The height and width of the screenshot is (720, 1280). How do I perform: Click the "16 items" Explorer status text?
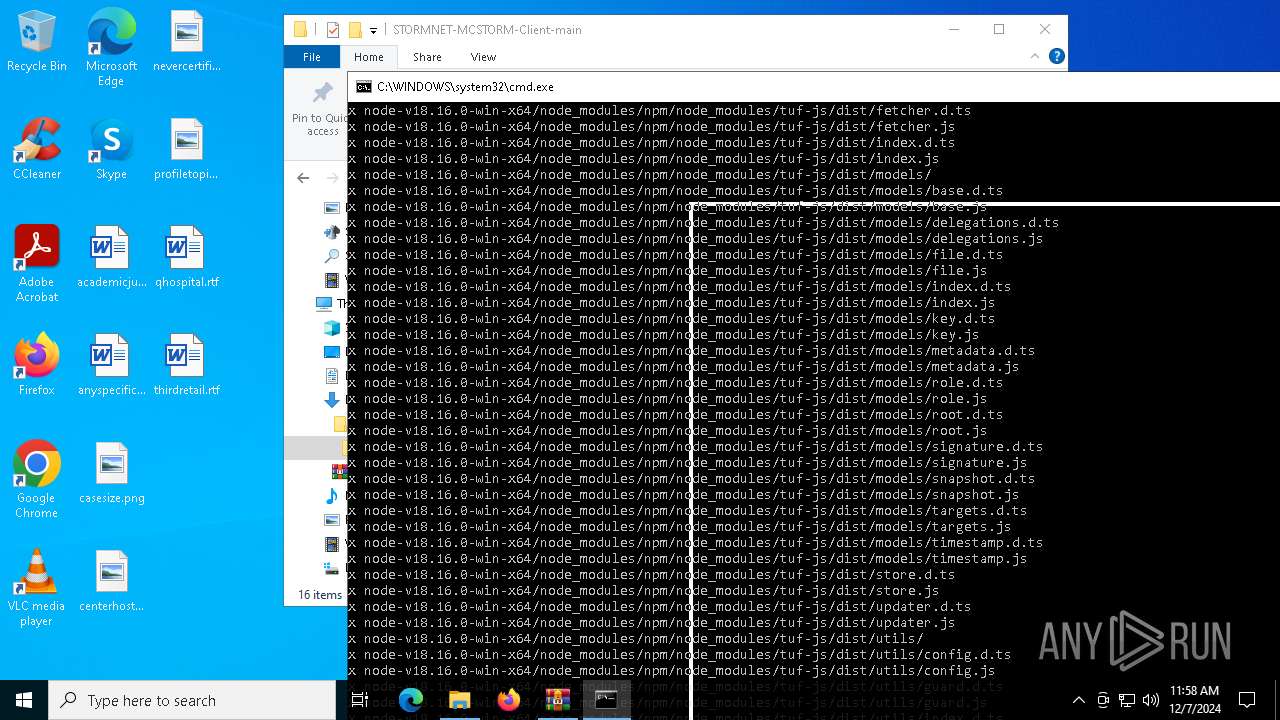point(320,594)
